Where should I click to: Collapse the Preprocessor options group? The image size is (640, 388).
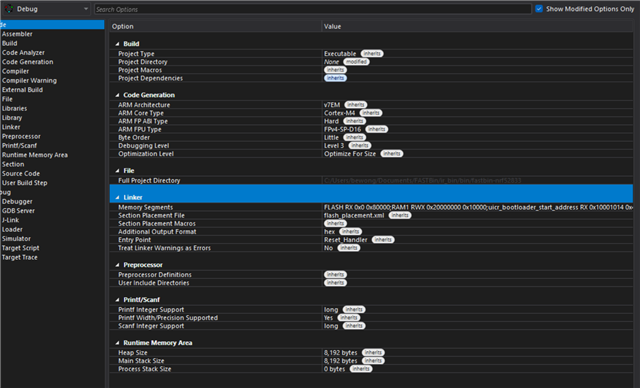click(117, 265)
